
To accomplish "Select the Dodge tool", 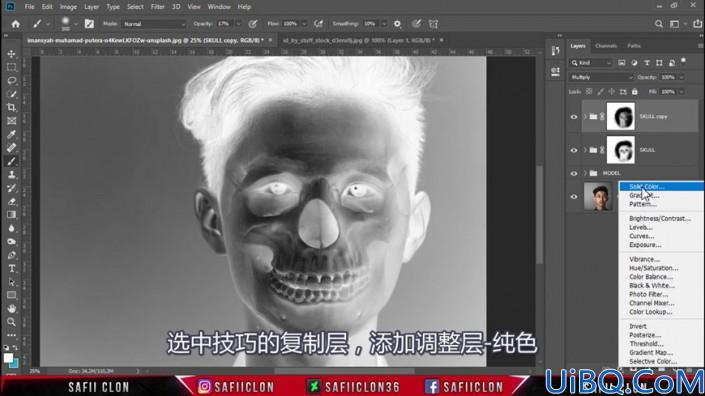I will 12,242.
